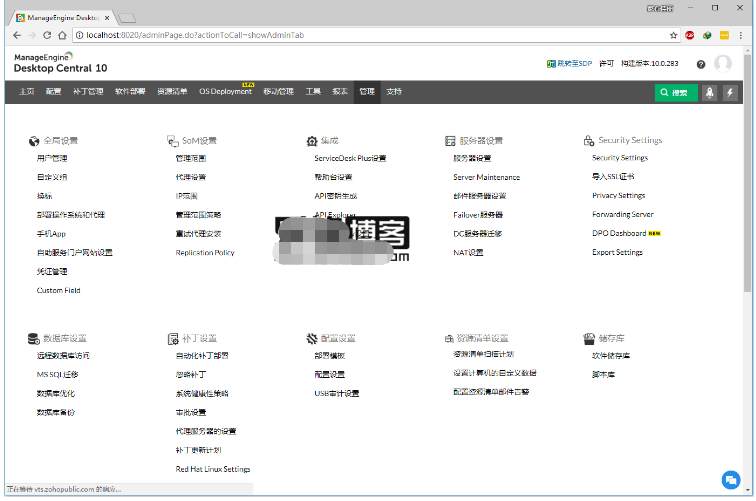Open the OS Deployment nav tab
The height and width of the screenshot is (501, 756).
coord(226,92)
